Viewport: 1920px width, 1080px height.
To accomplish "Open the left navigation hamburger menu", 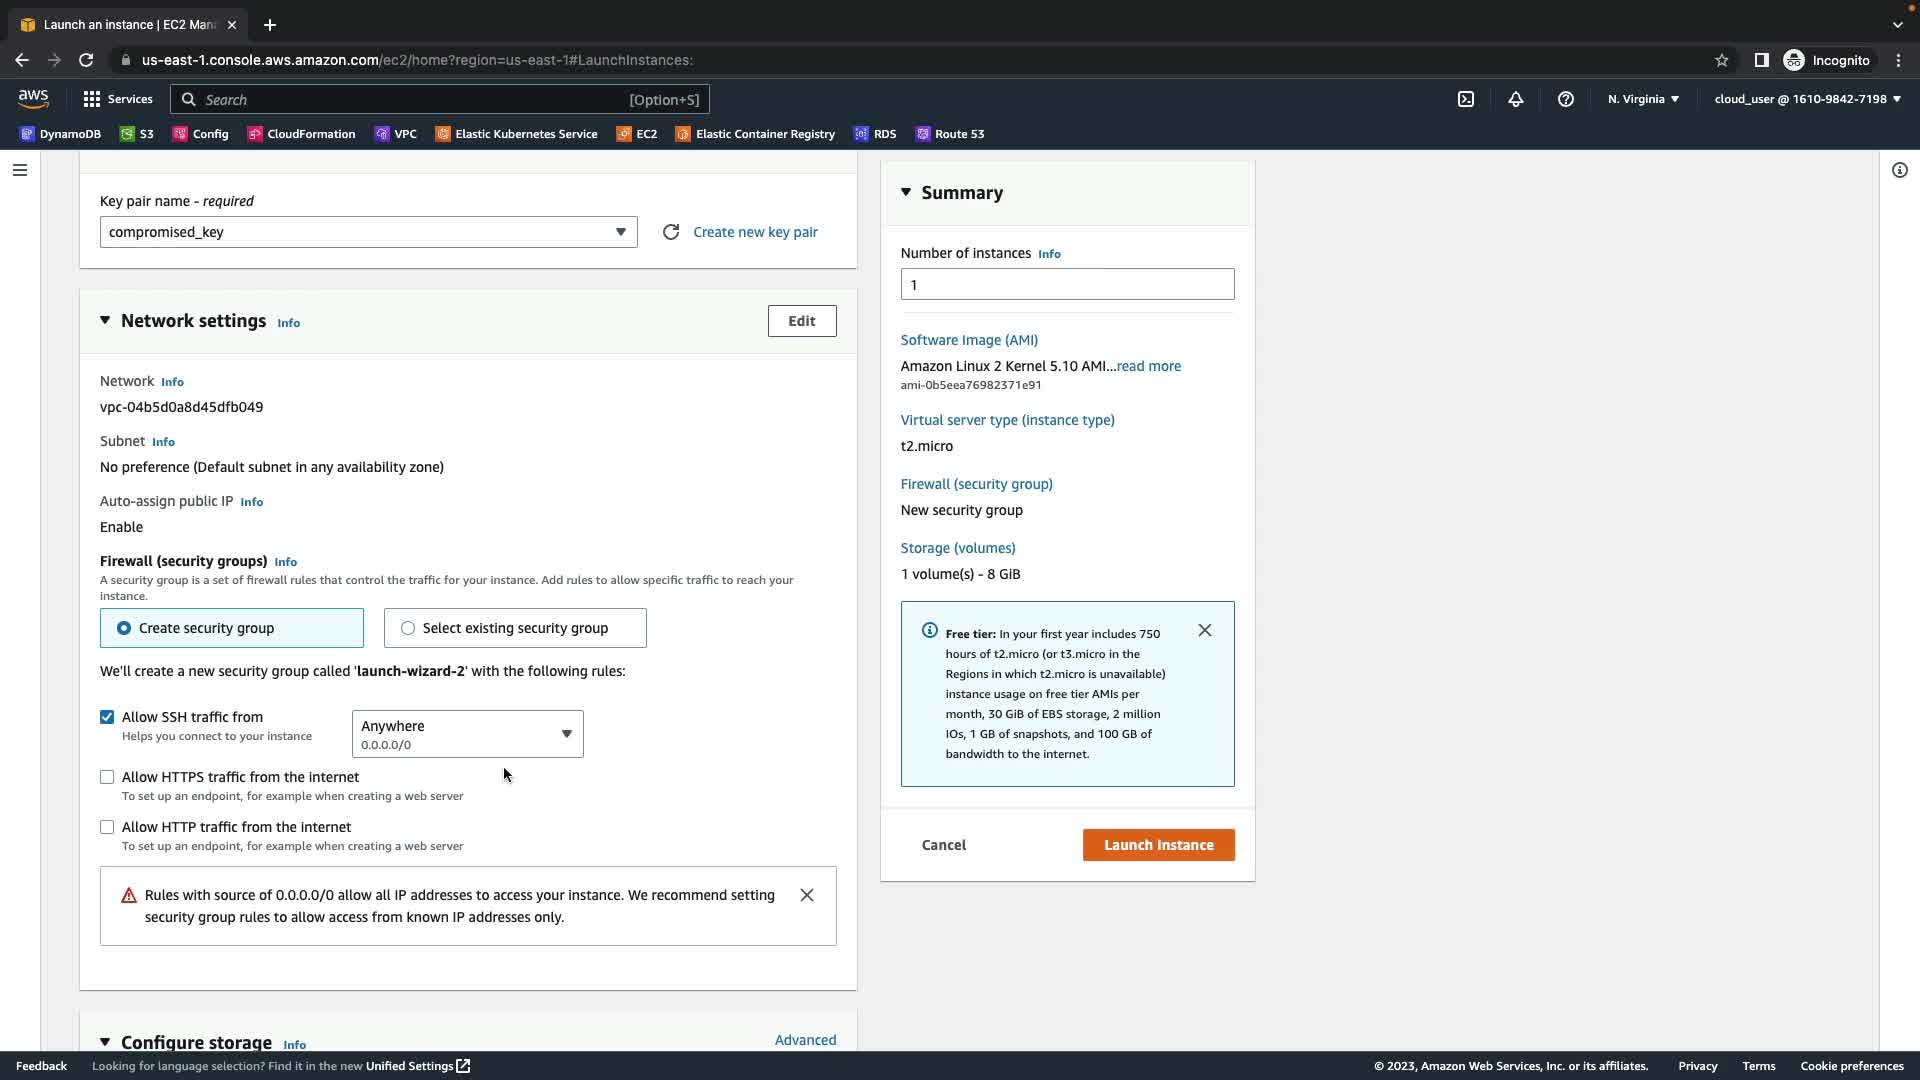I will [19, 170].
